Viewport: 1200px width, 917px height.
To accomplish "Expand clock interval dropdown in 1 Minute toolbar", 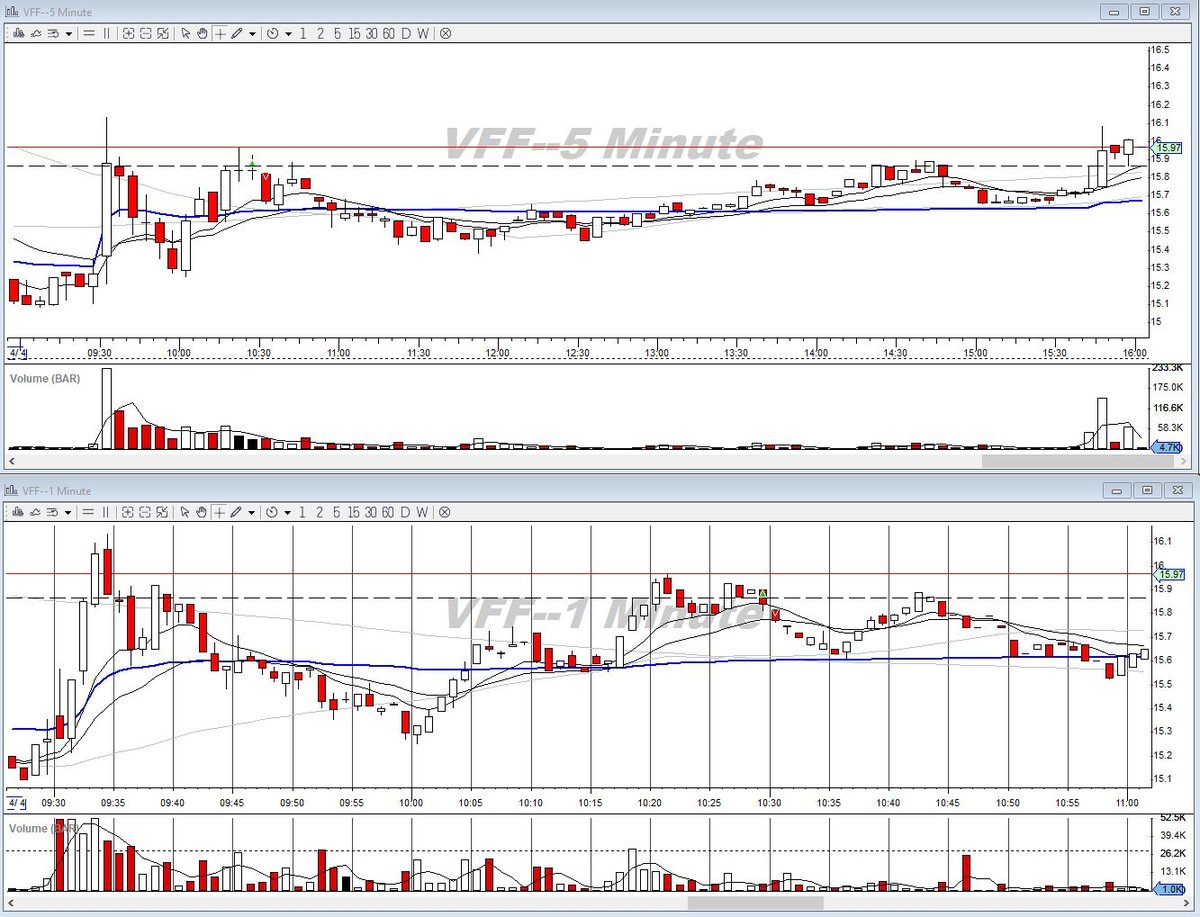I will click(x=288, y=512).
